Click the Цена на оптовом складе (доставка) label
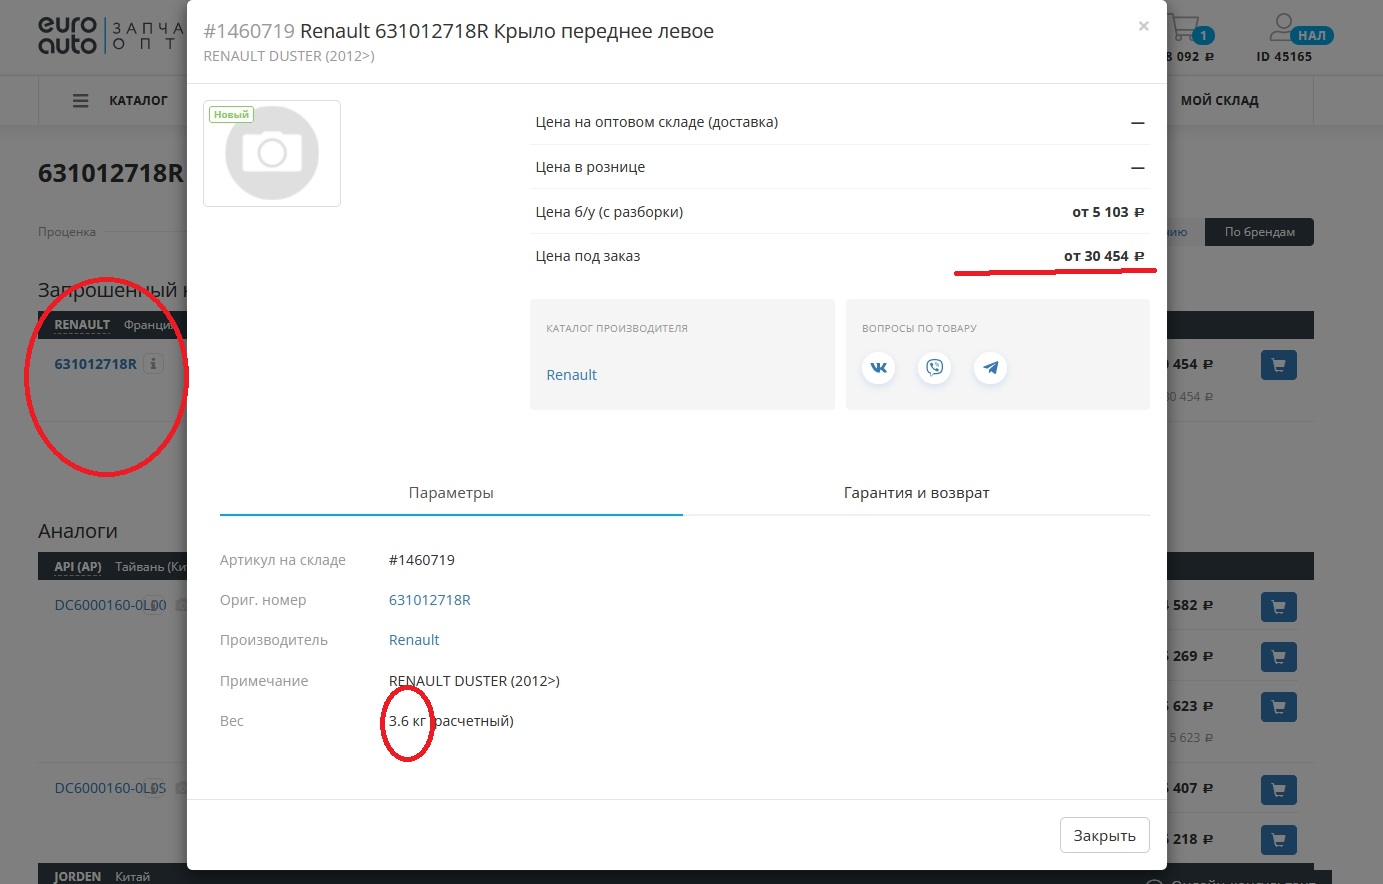1383x884 pixels. (x=657, y=122)
